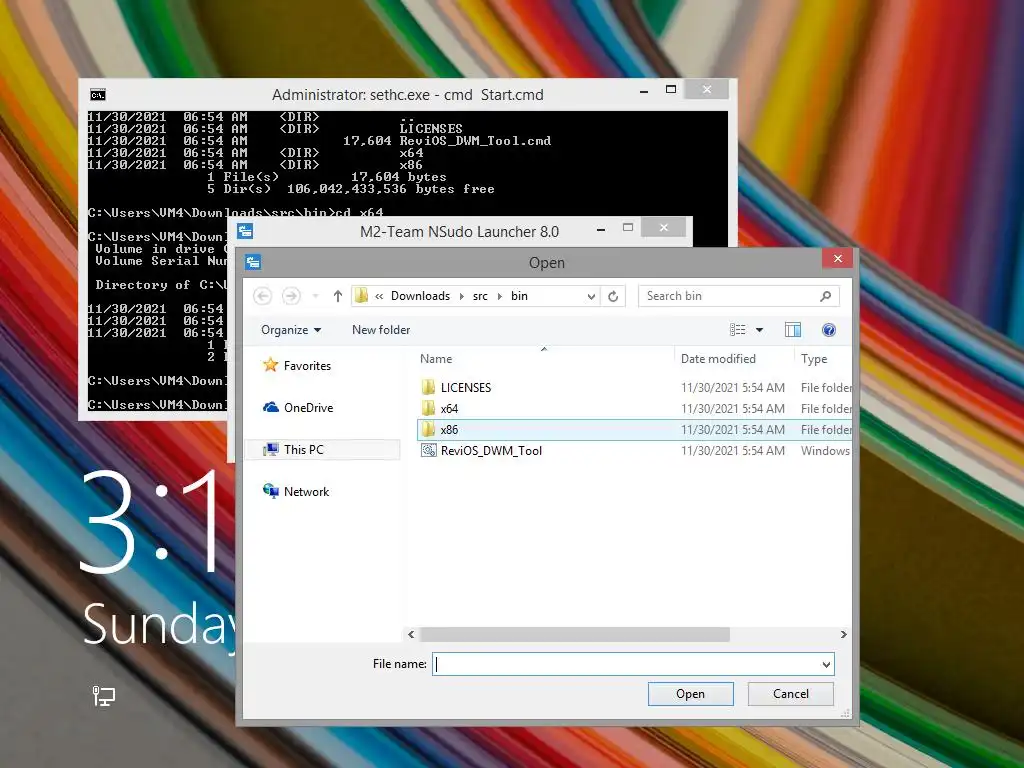Expand address bar path dropdown

coord(591,296)
